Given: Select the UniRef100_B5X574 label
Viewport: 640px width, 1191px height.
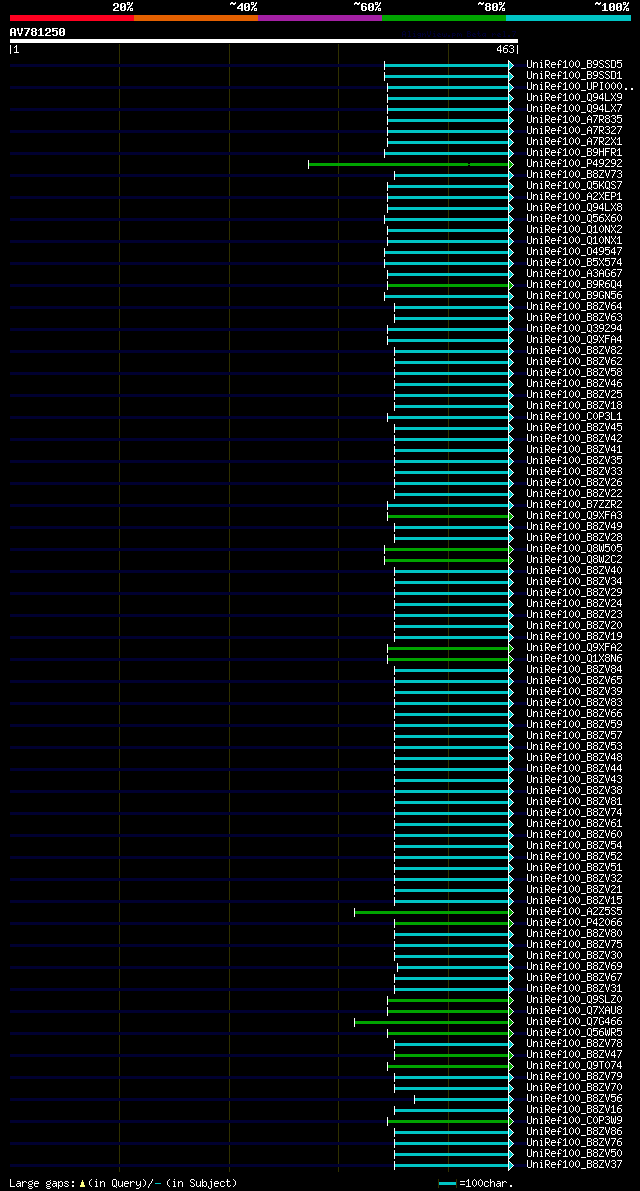Looking at the screenshot, I should [574, 263].
